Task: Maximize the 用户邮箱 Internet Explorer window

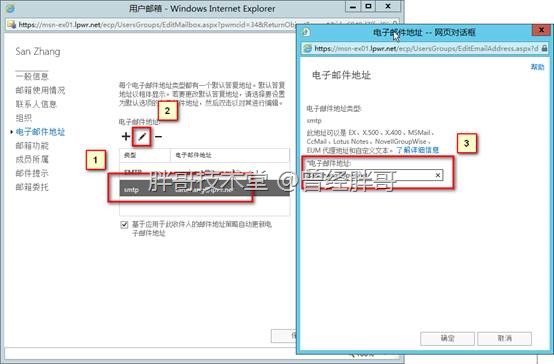Action: 368,7
